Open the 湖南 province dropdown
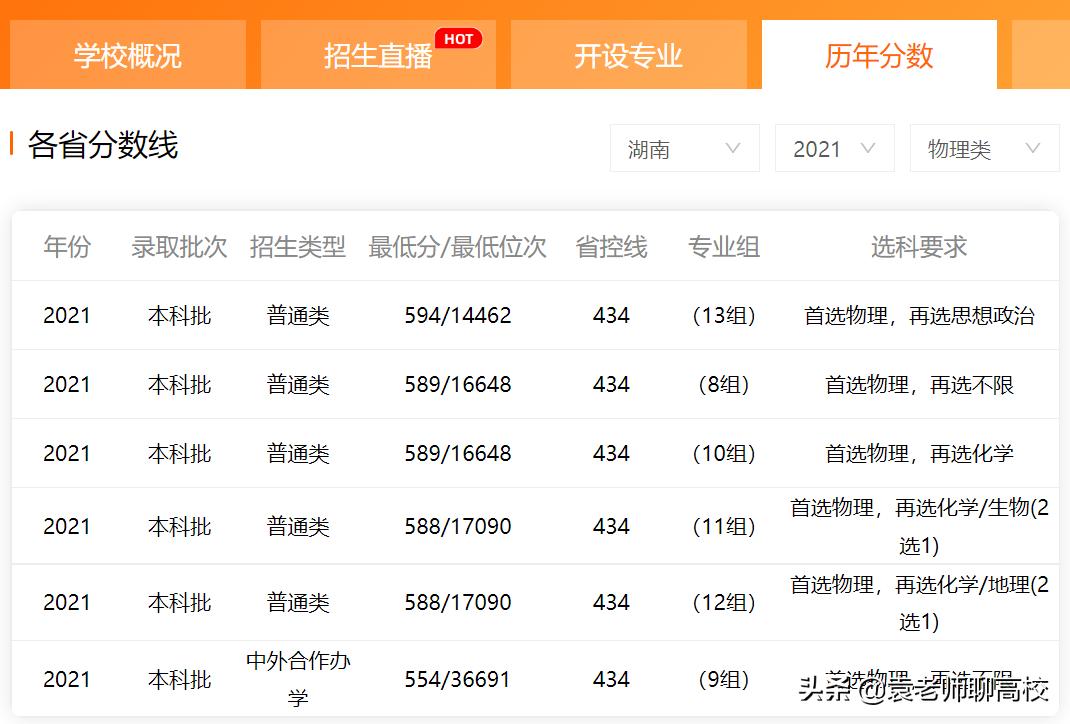Viewport: 1070px width, 724px height. pyautogui.click(x=684, y=148)
